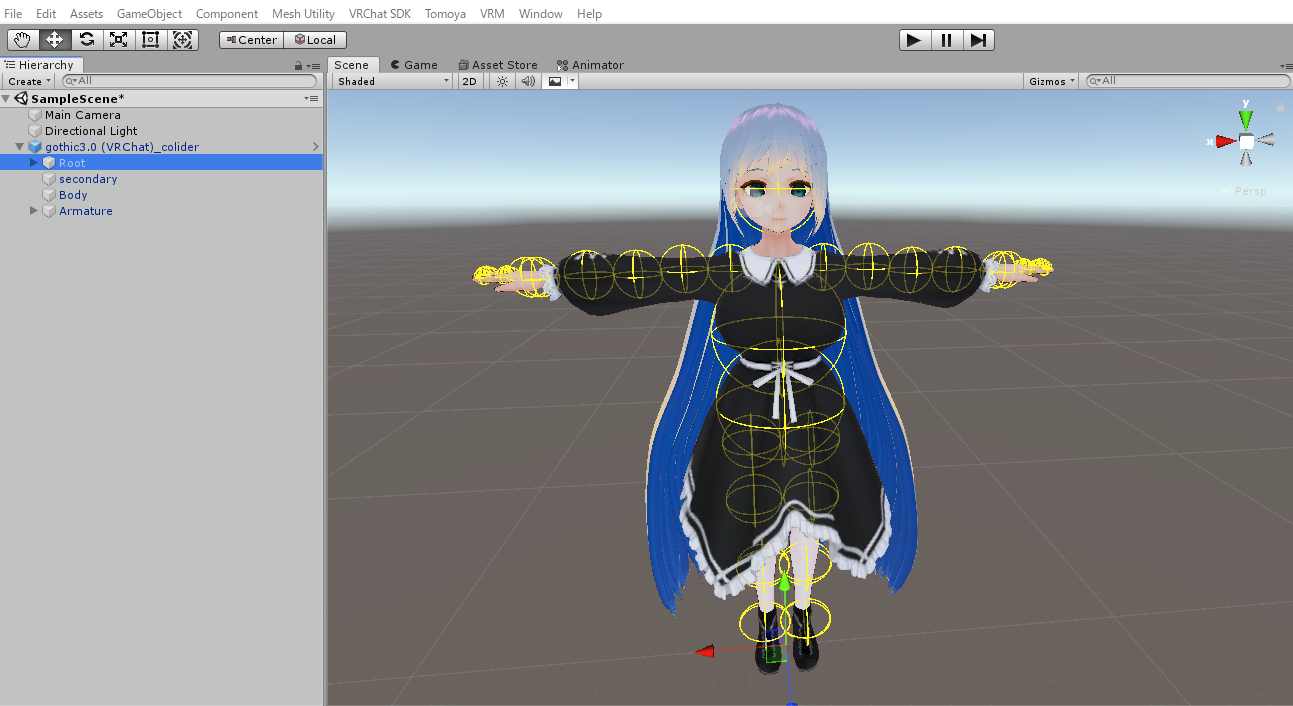Select Main Camera in Hierarchy

point(83,115)
